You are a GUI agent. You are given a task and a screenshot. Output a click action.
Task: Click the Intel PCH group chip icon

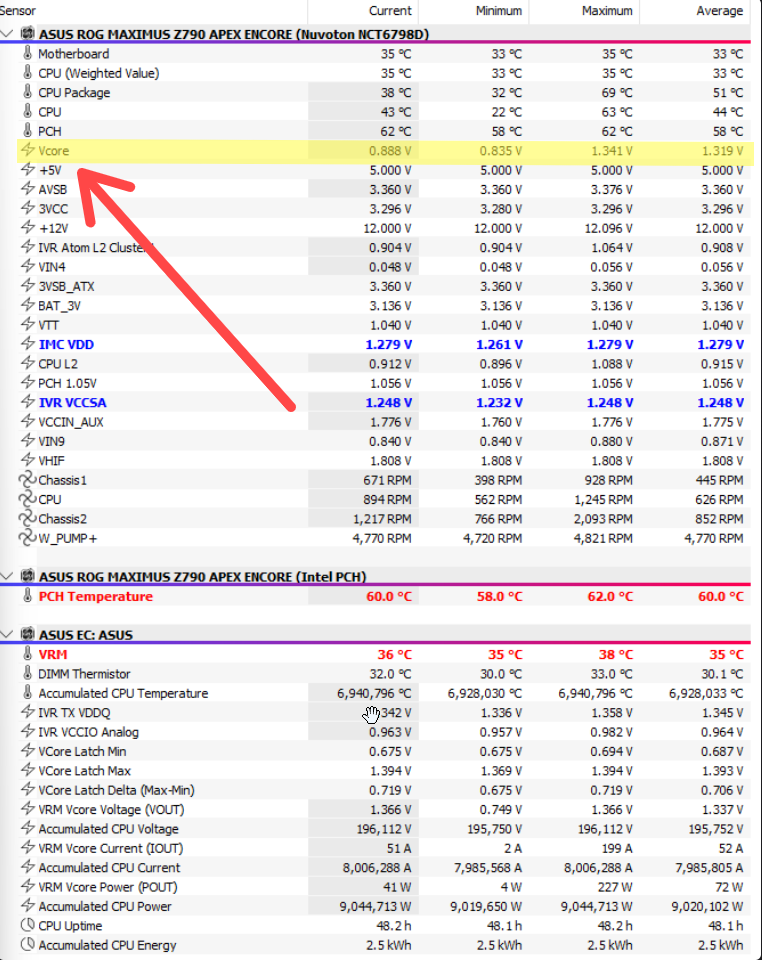click(x=28, y=576)
